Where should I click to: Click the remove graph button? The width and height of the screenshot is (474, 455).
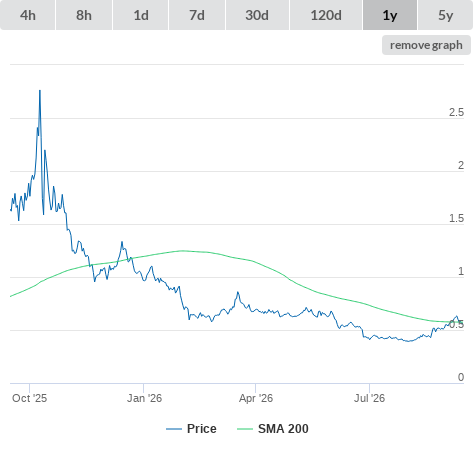pos(426,45)
